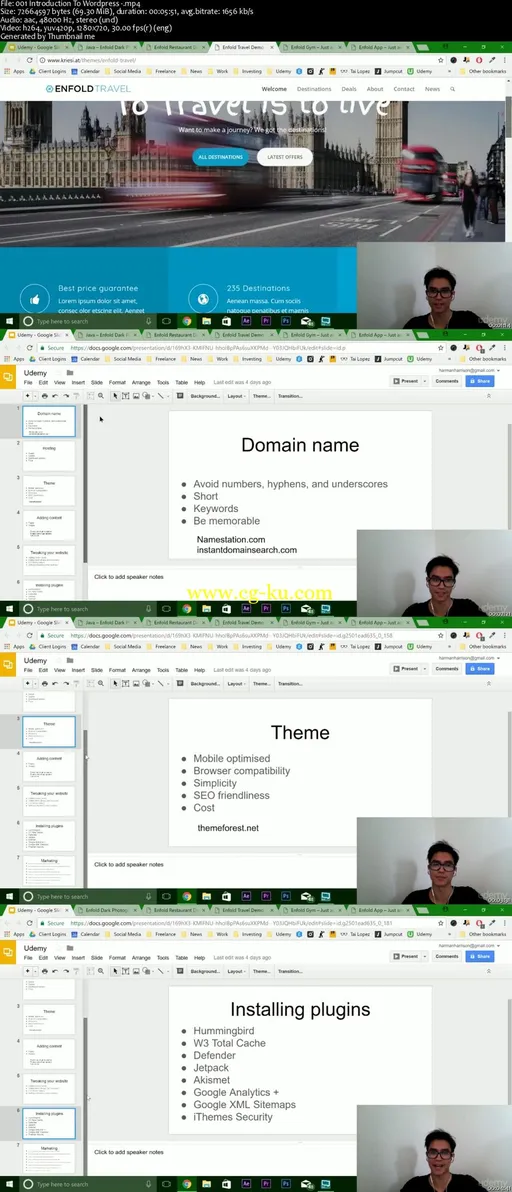Click the search magnifier icon in the Enfold Travel navigation

[453, 89]
